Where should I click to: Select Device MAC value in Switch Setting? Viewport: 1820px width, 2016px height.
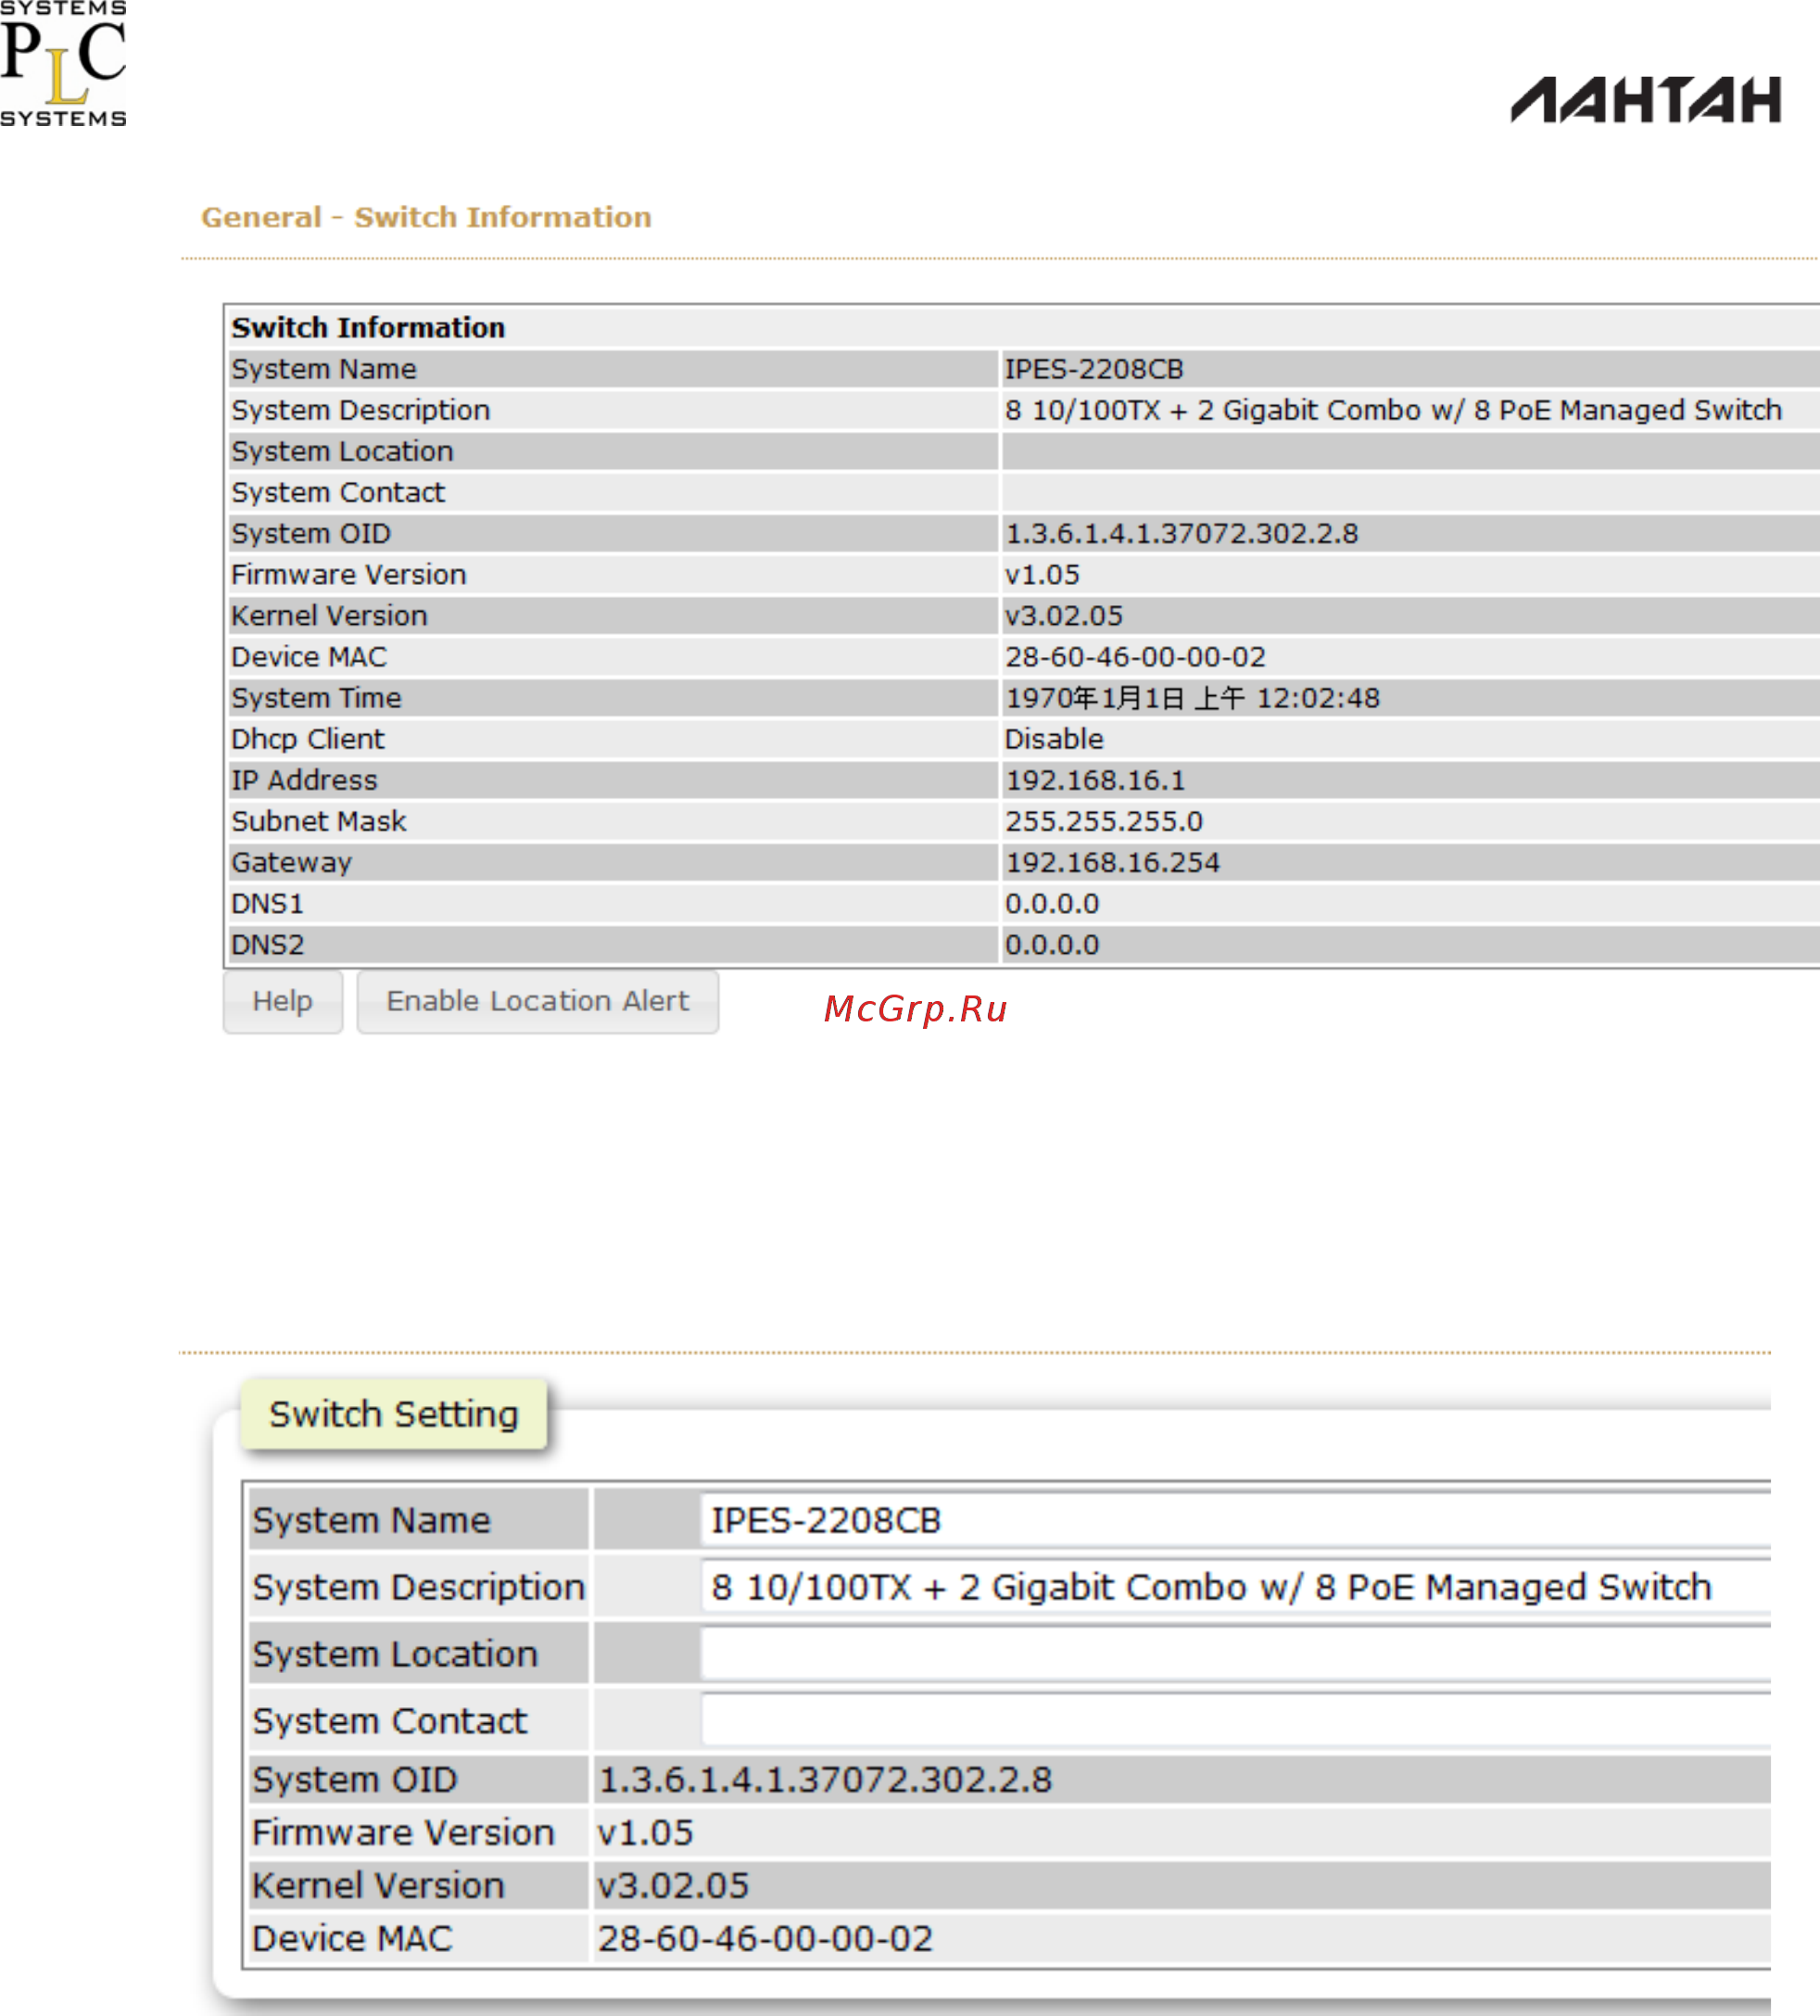point(765,1938)
